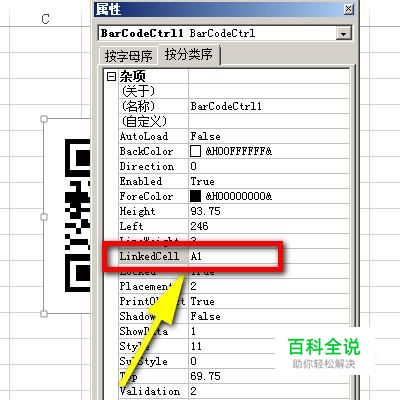Viewport: 400px width, 400px height.
Task: Click the barcode's top-left resize handle
Action: coord(44,119)
